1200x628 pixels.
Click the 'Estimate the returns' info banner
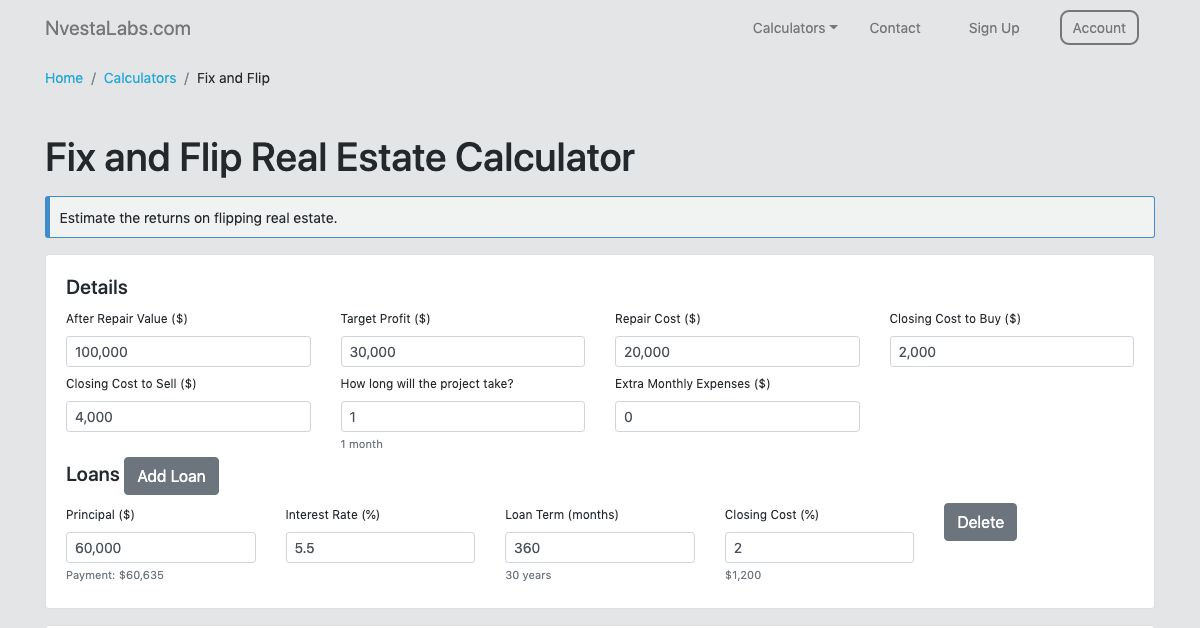point(600,217)
